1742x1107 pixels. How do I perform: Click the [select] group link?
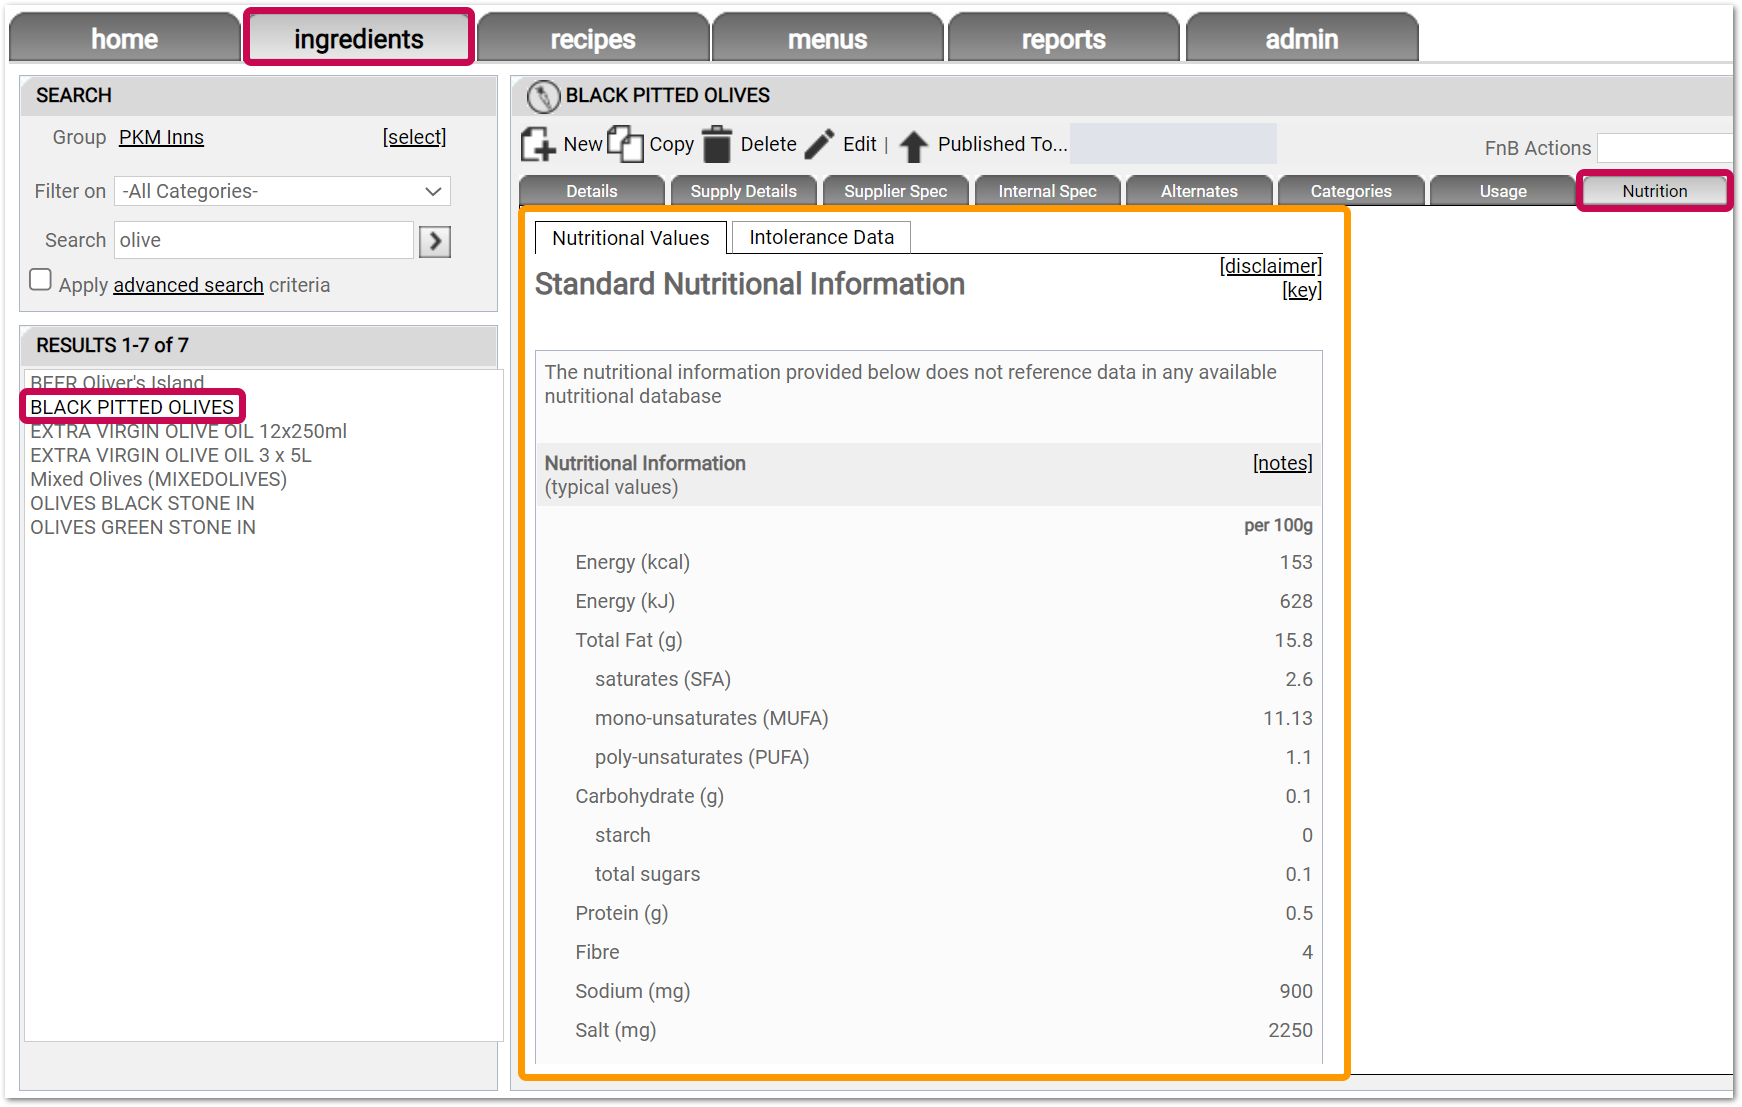(x=414, y=137)
